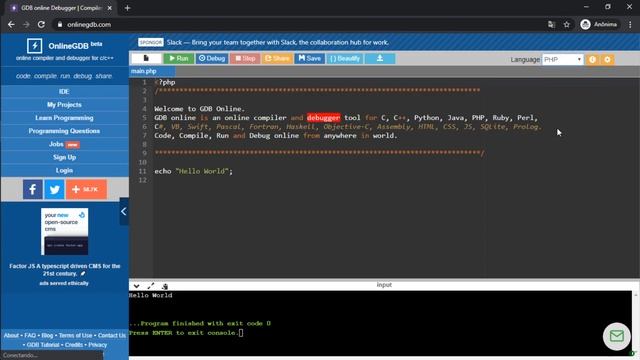Viewport: 640px width, 360px height.
Task: Click the translate page icon
Action: pos(551,24)
